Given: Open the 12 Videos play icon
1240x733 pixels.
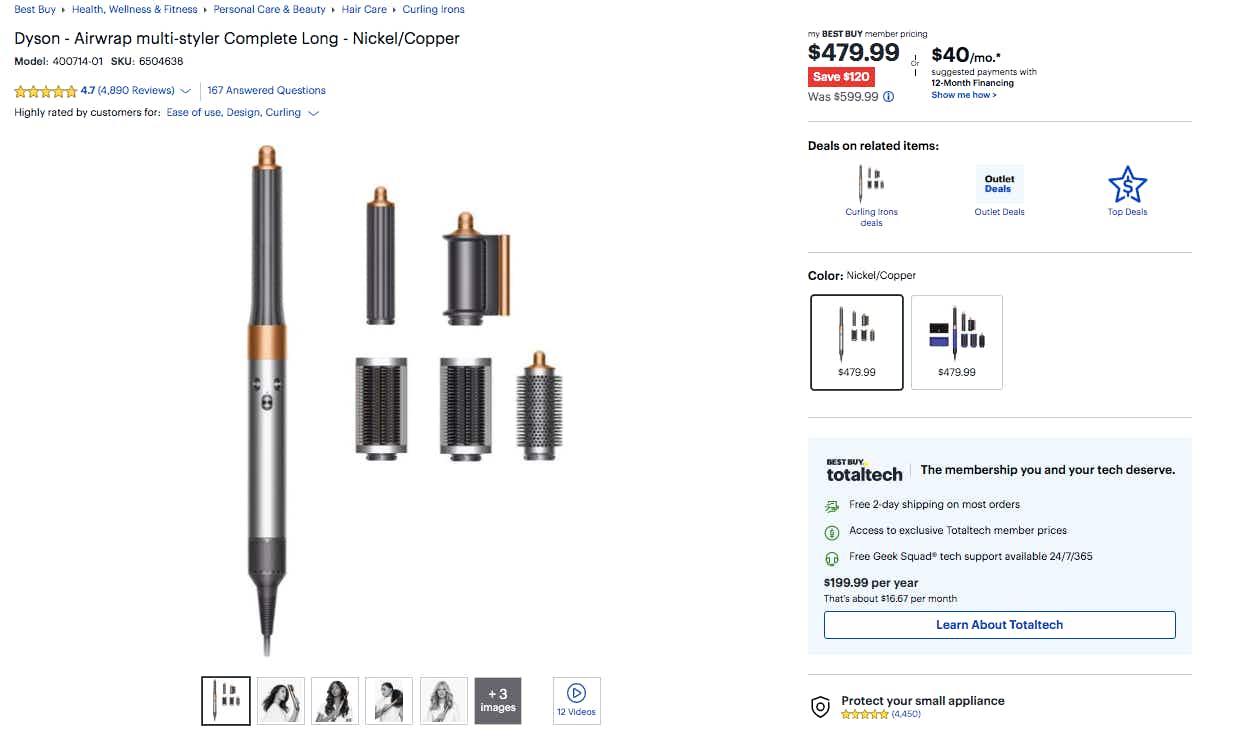Looking at the screenshot, I should point(576,694).
